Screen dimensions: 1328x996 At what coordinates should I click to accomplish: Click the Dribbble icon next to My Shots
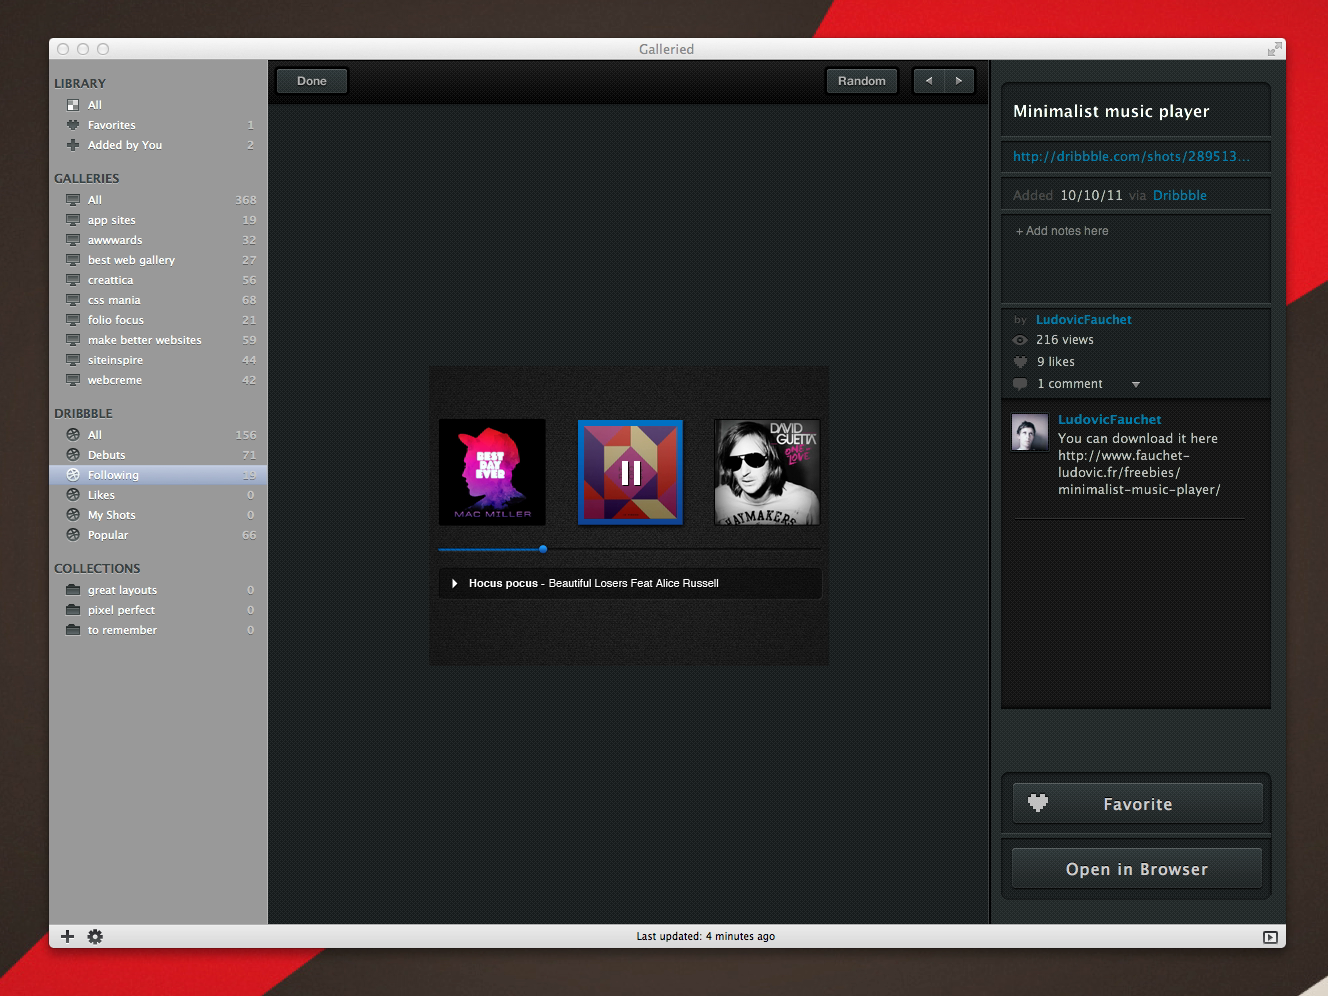[x=73, y=515]
